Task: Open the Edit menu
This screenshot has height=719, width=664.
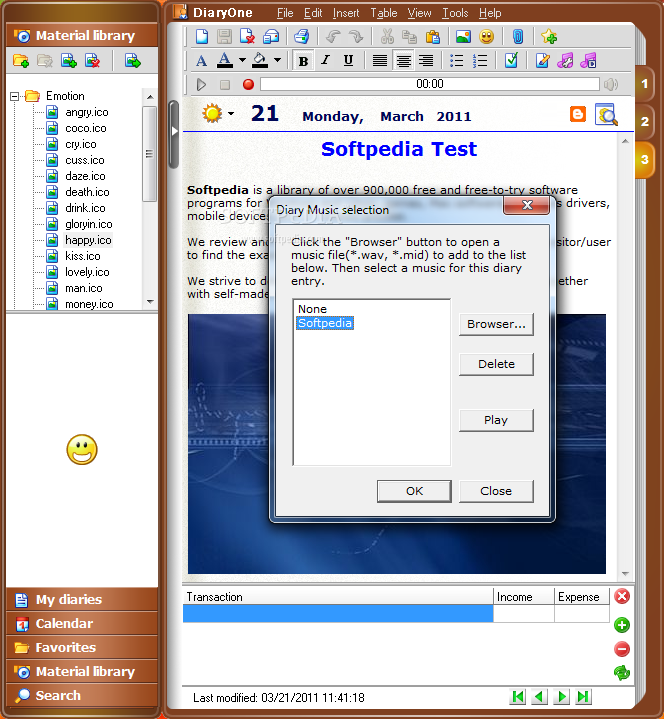Action: [x=313, y=13]
